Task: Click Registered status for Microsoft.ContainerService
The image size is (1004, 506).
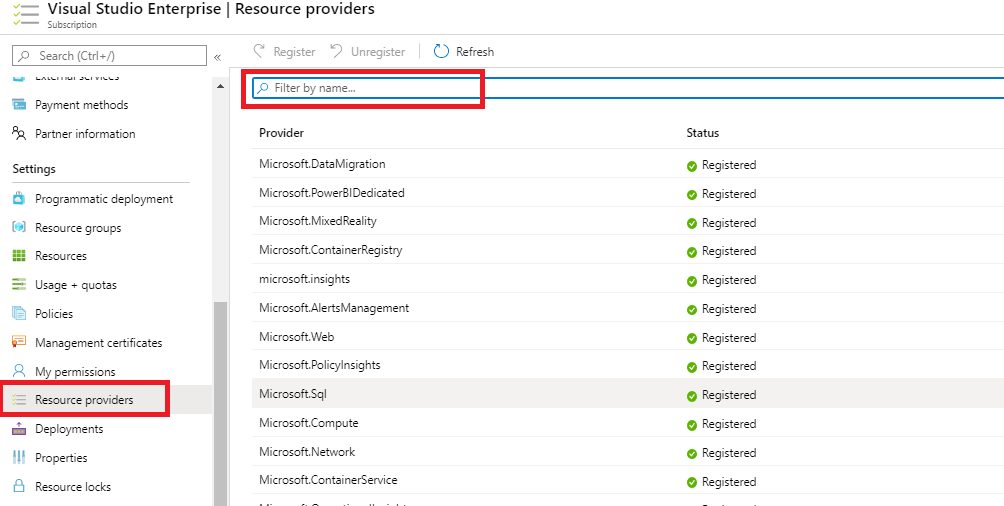Action: click(x=729, y=482)
